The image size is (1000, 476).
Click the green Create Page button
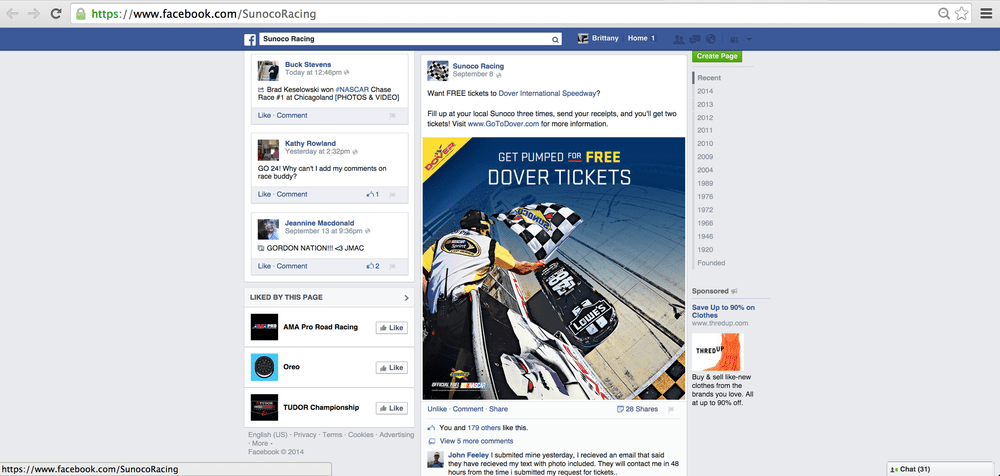tap(717, 56)
